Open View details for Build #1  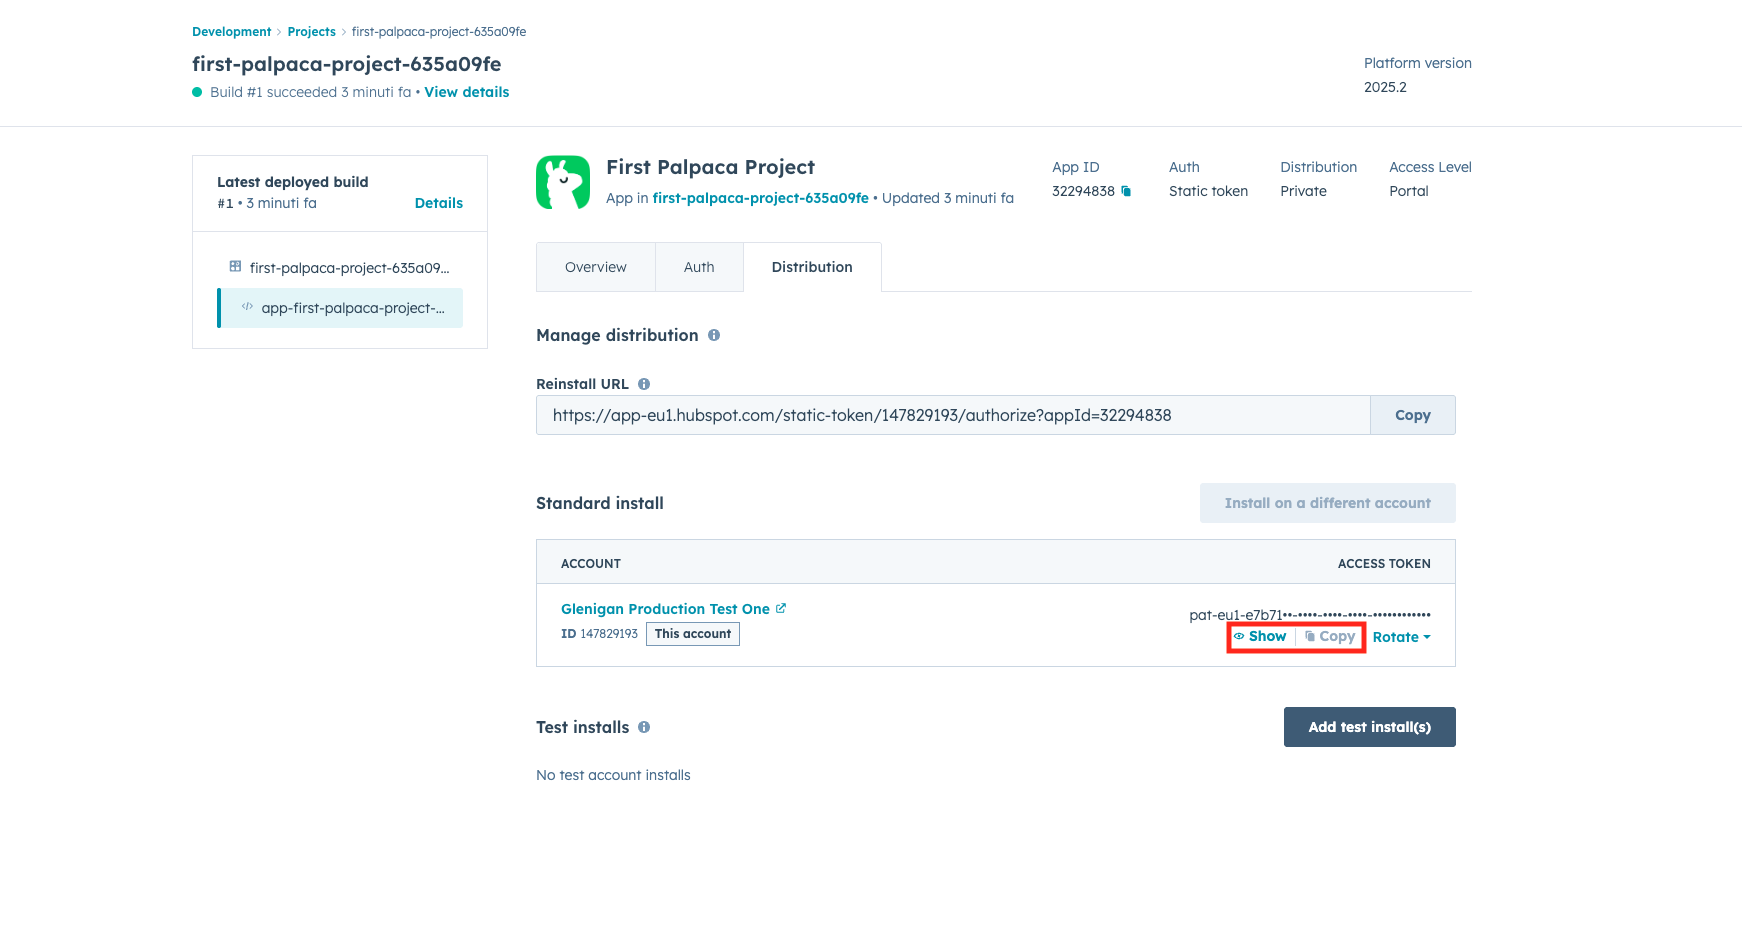point(466,91)
